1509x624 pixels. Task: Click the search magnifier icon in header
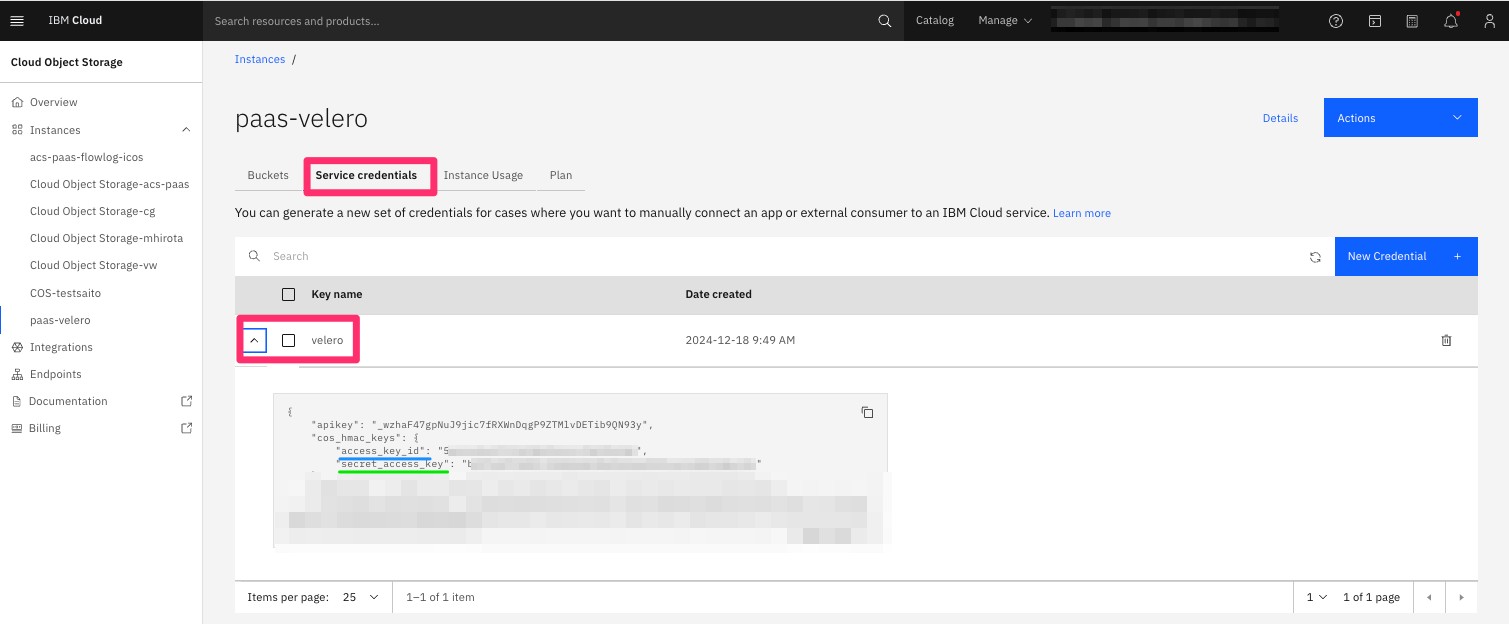pos(884,20)
